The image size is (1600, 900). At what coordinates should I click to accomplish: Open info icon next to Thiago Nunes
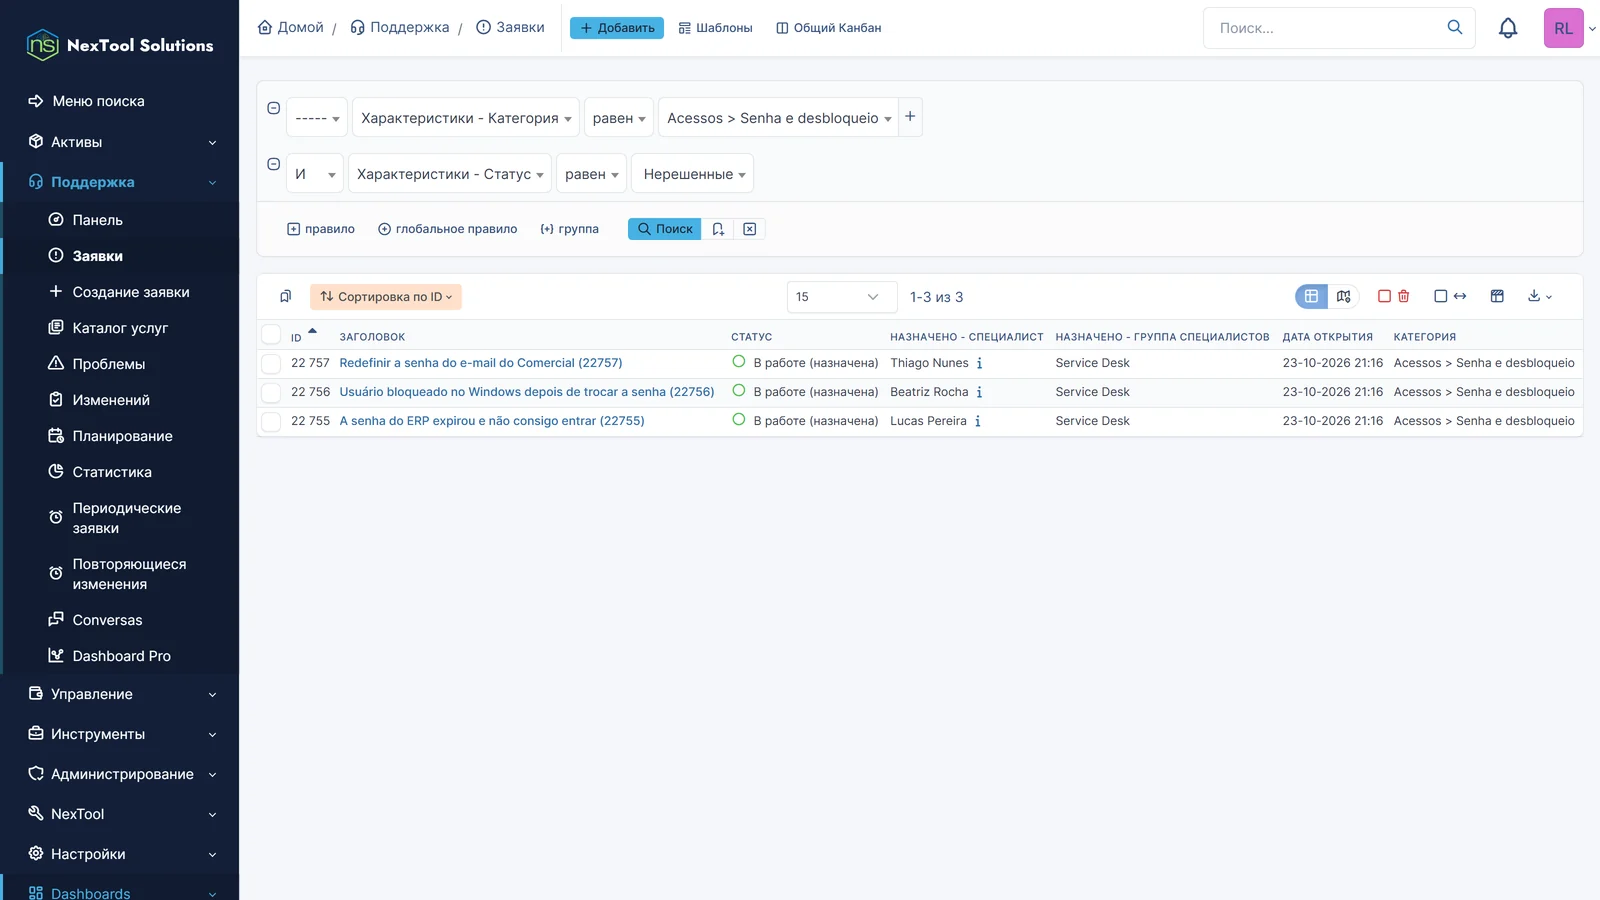pyautogui.click(x=979, y=363)
